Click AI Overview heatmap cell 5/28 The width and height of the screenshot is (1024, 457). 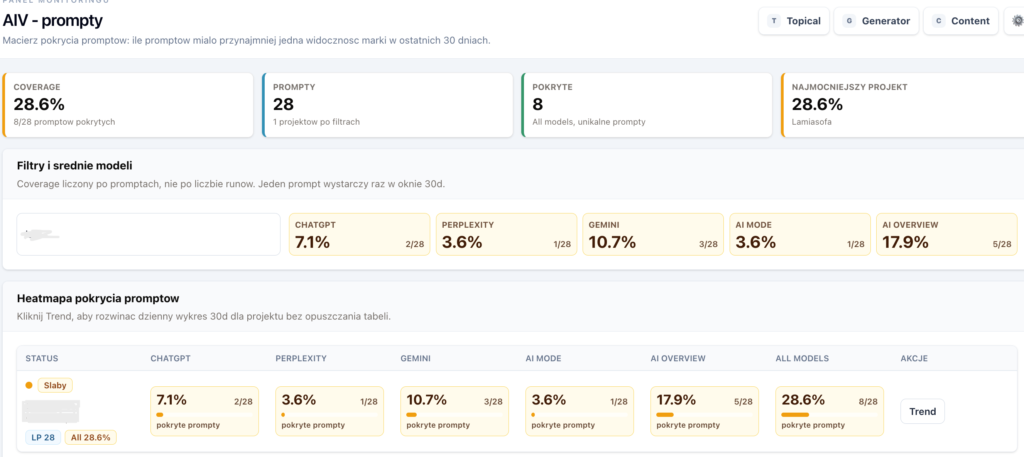point(705,411)
